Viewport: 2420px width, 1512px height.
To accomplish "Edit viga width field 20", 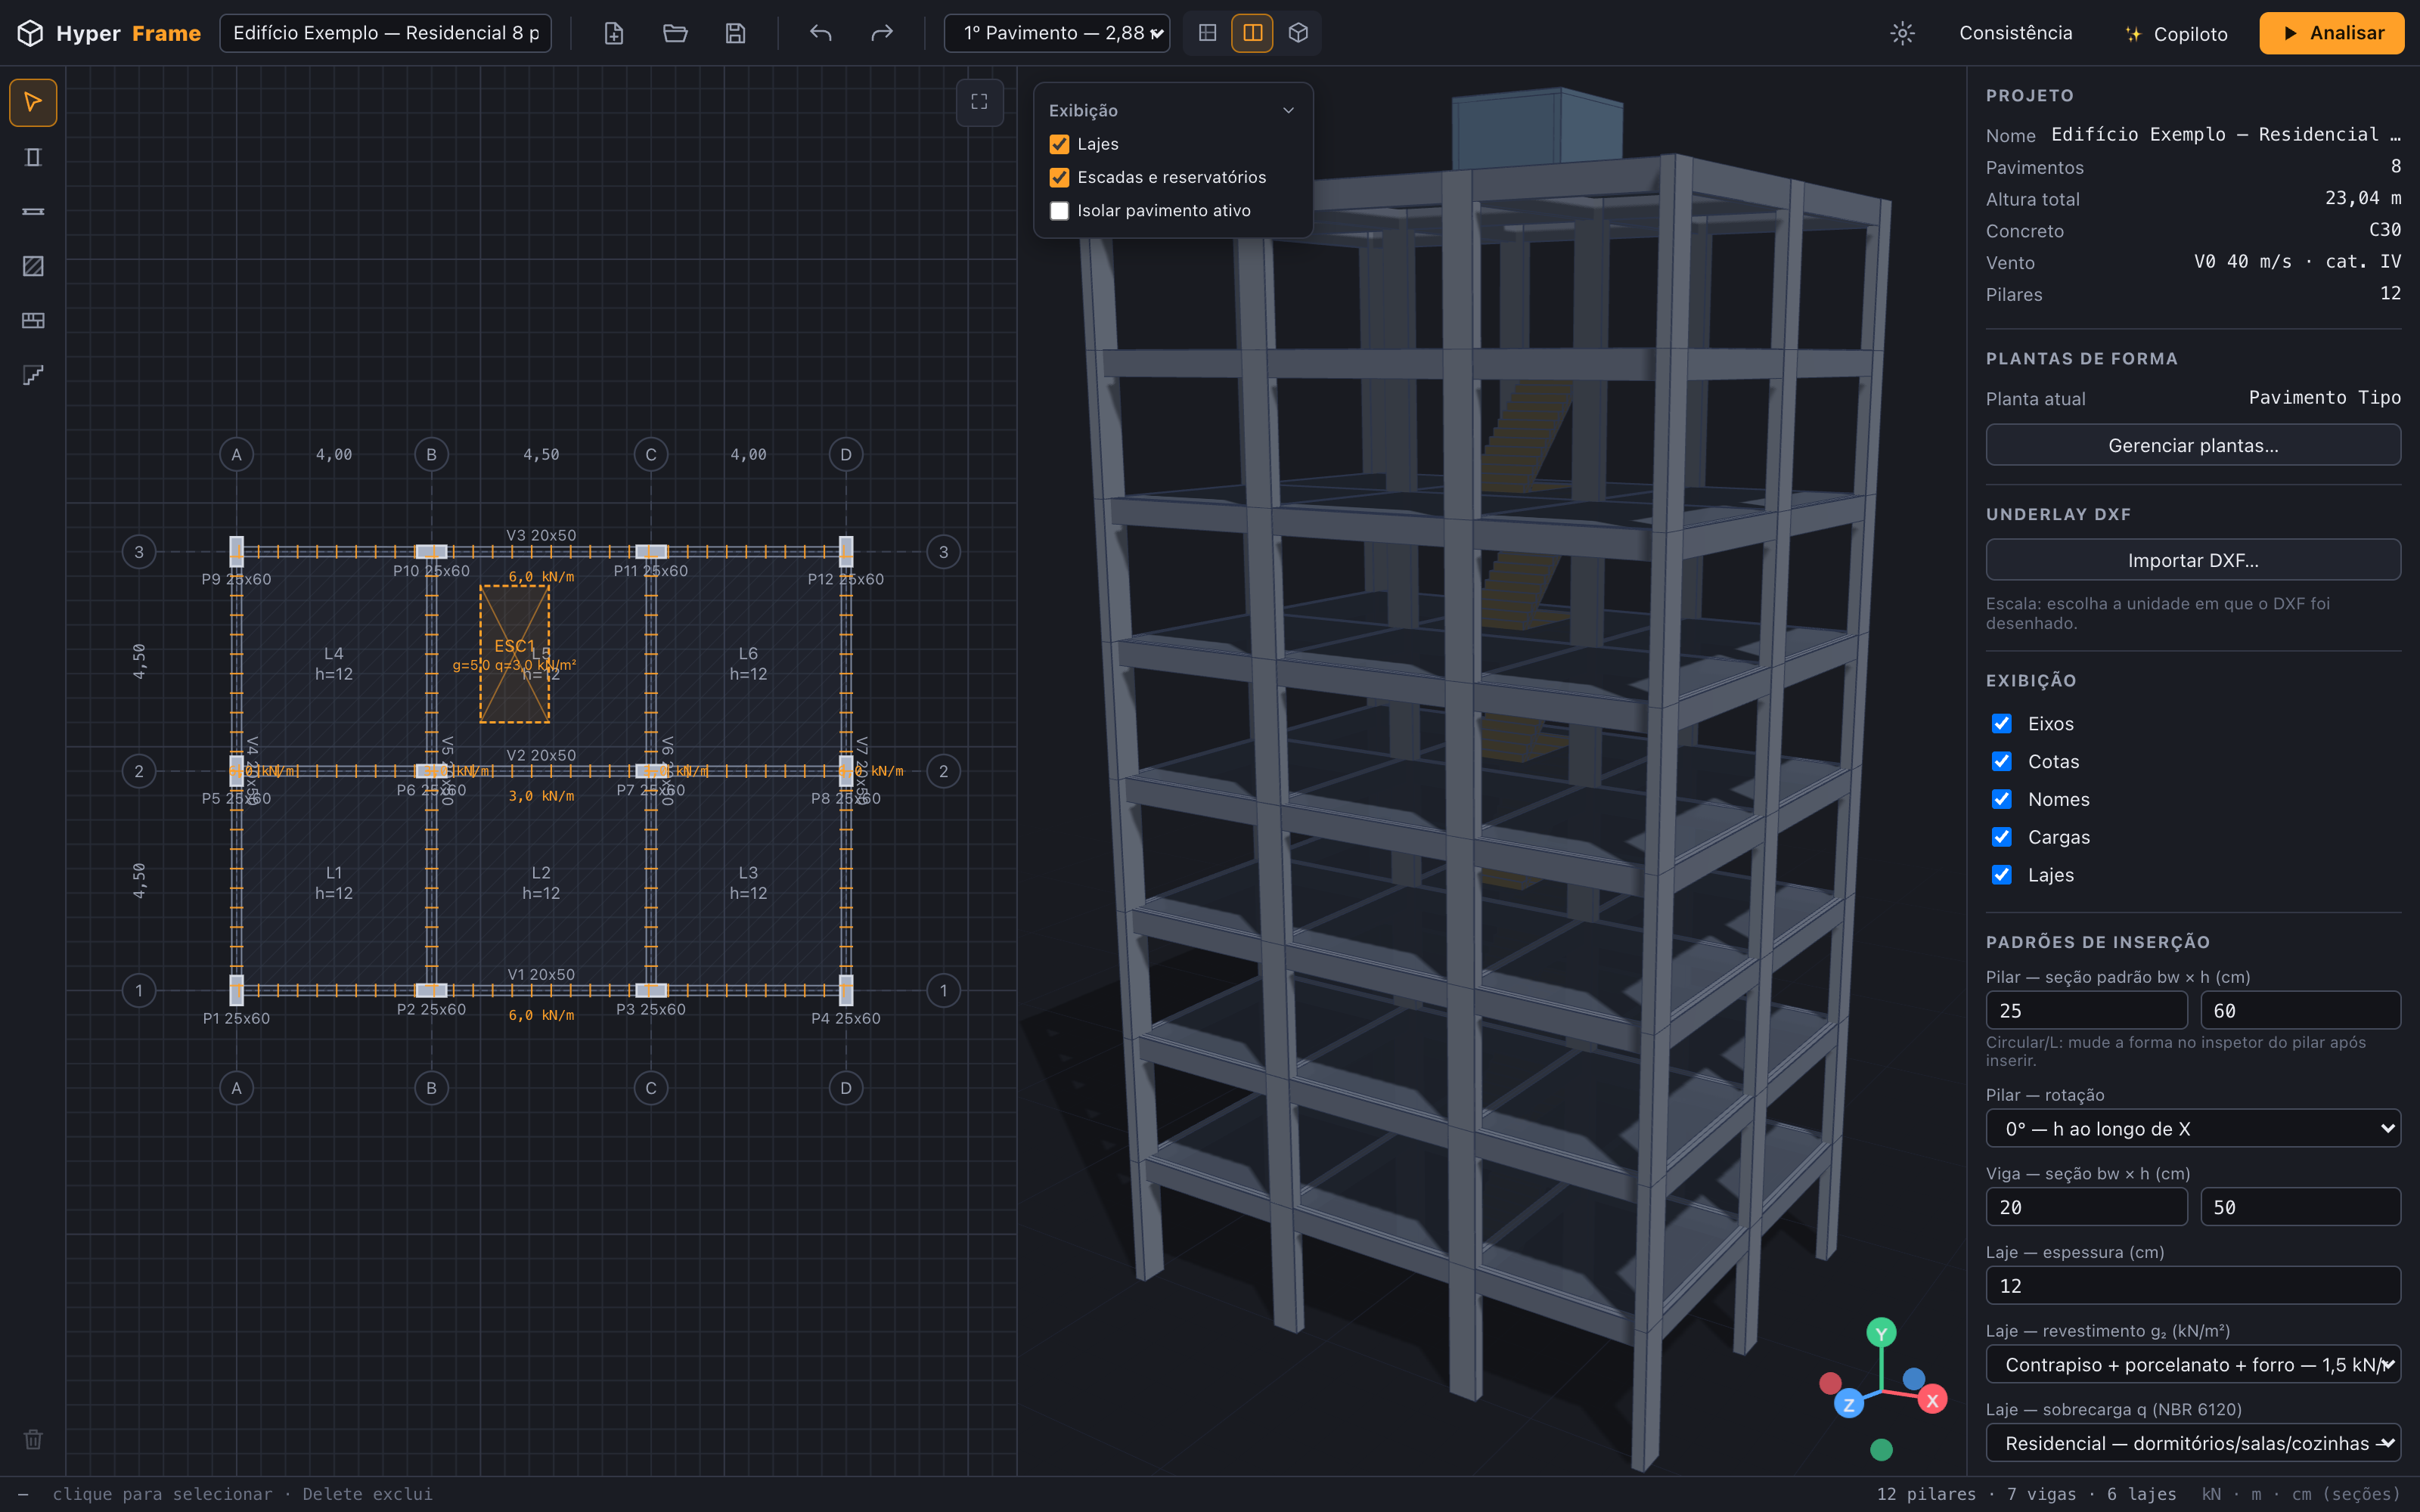I will pos(2086,1207).
